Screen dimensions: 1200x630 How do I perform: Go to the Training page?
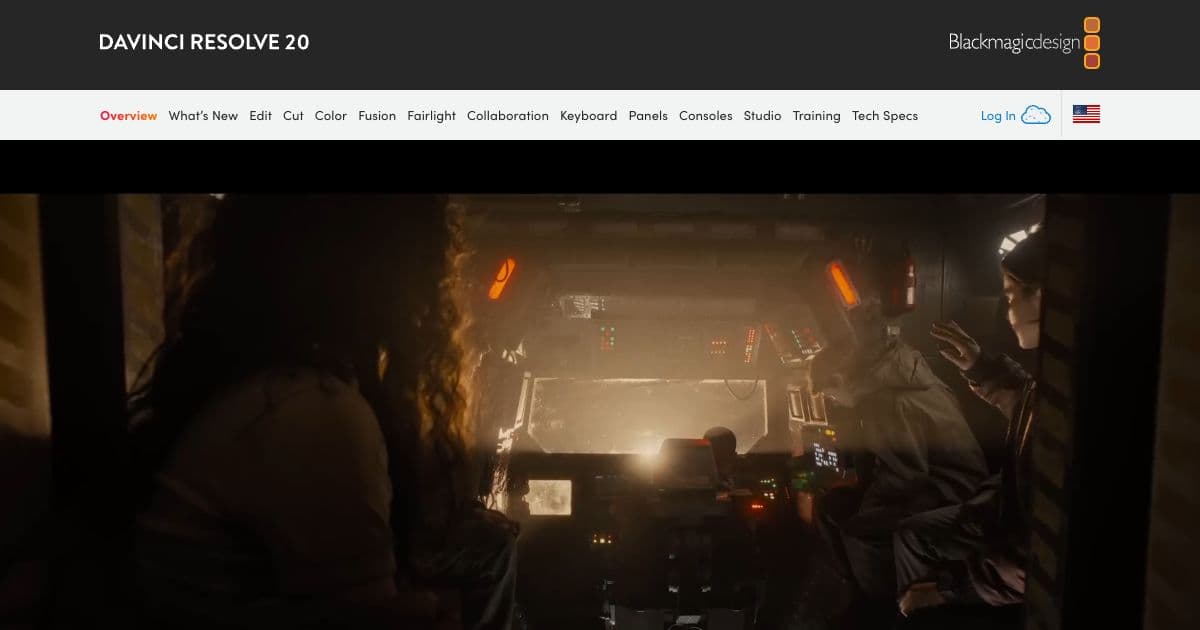[817, 115]
